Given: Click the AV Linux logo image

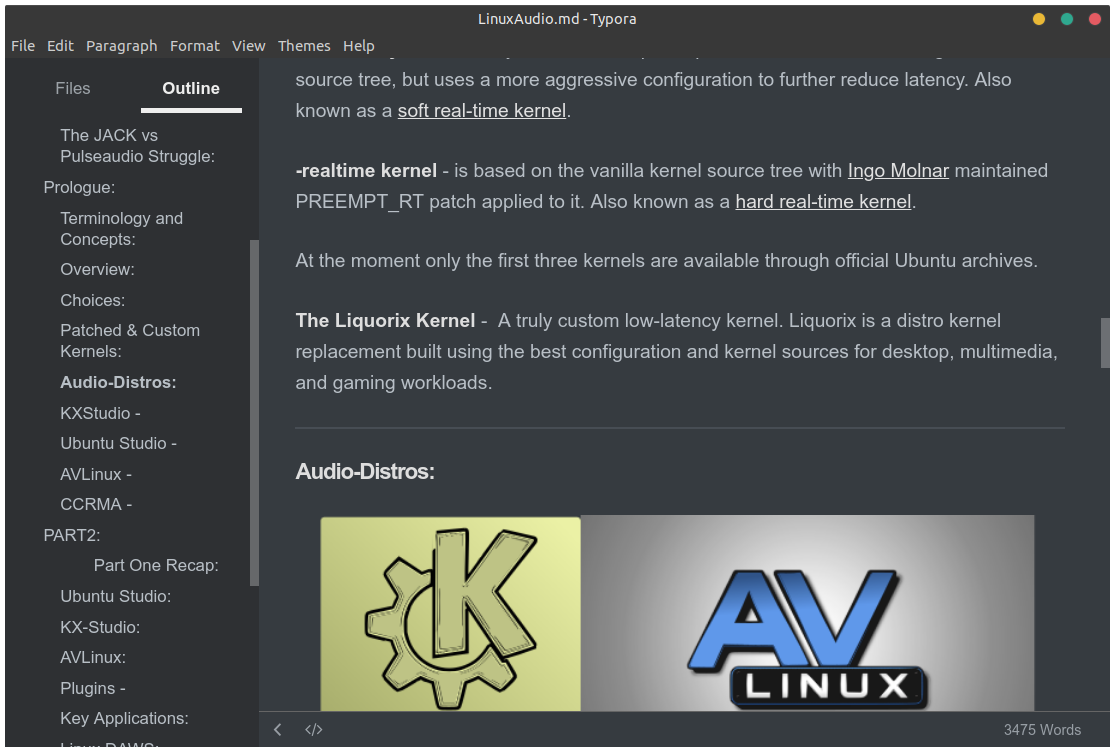Looking at the screenshot, I should click(808, 614).
